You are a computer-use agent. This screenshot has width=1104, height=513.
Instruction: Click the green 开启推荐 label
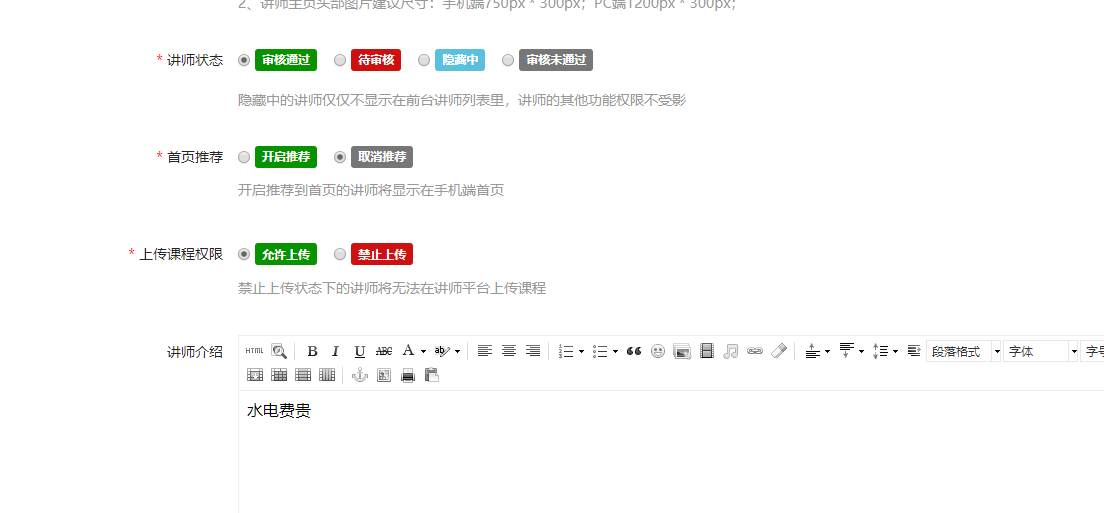286,157
